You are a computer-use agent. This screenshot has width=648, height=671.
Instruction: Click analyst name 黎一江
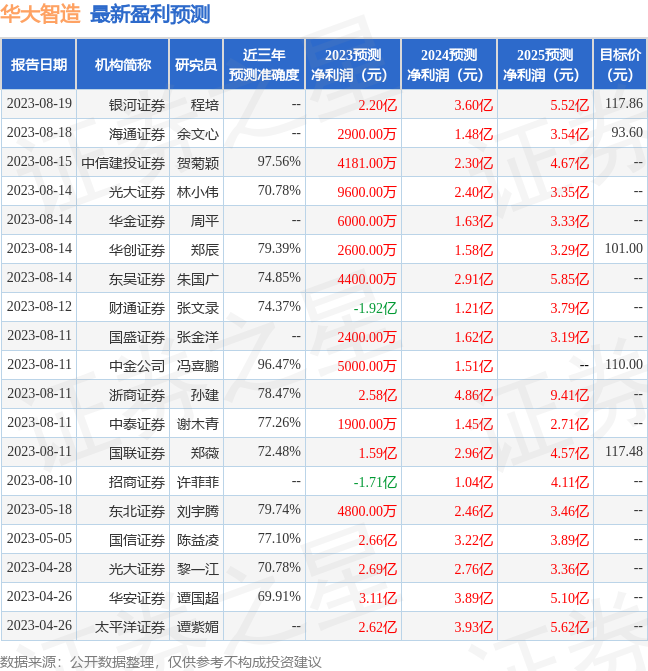pos(198,569)
